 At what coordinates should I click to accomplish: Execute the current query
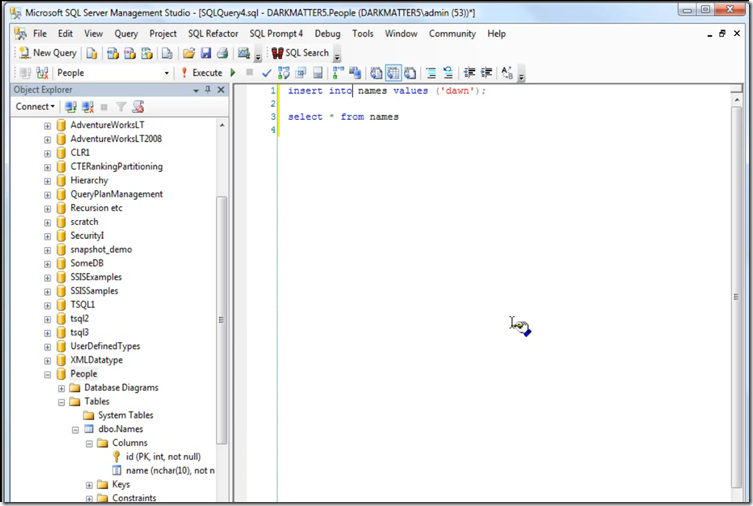tap(202, 72)
